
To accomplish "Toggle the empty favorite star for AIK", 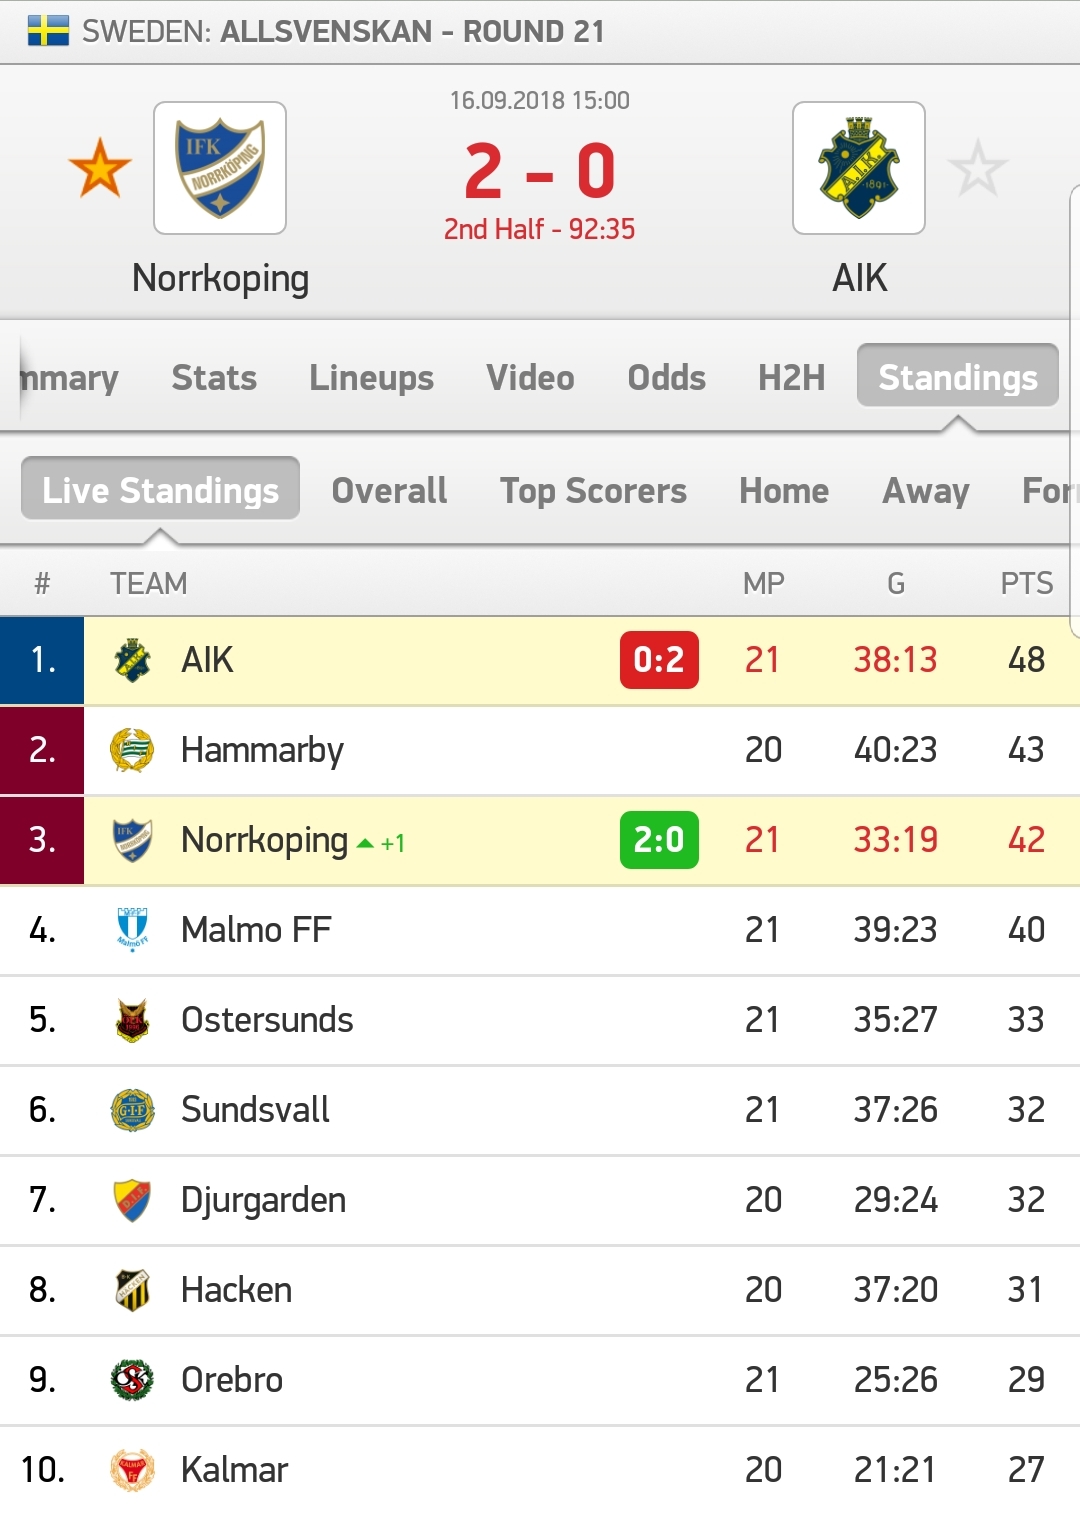I will click(x=977, y=168).
